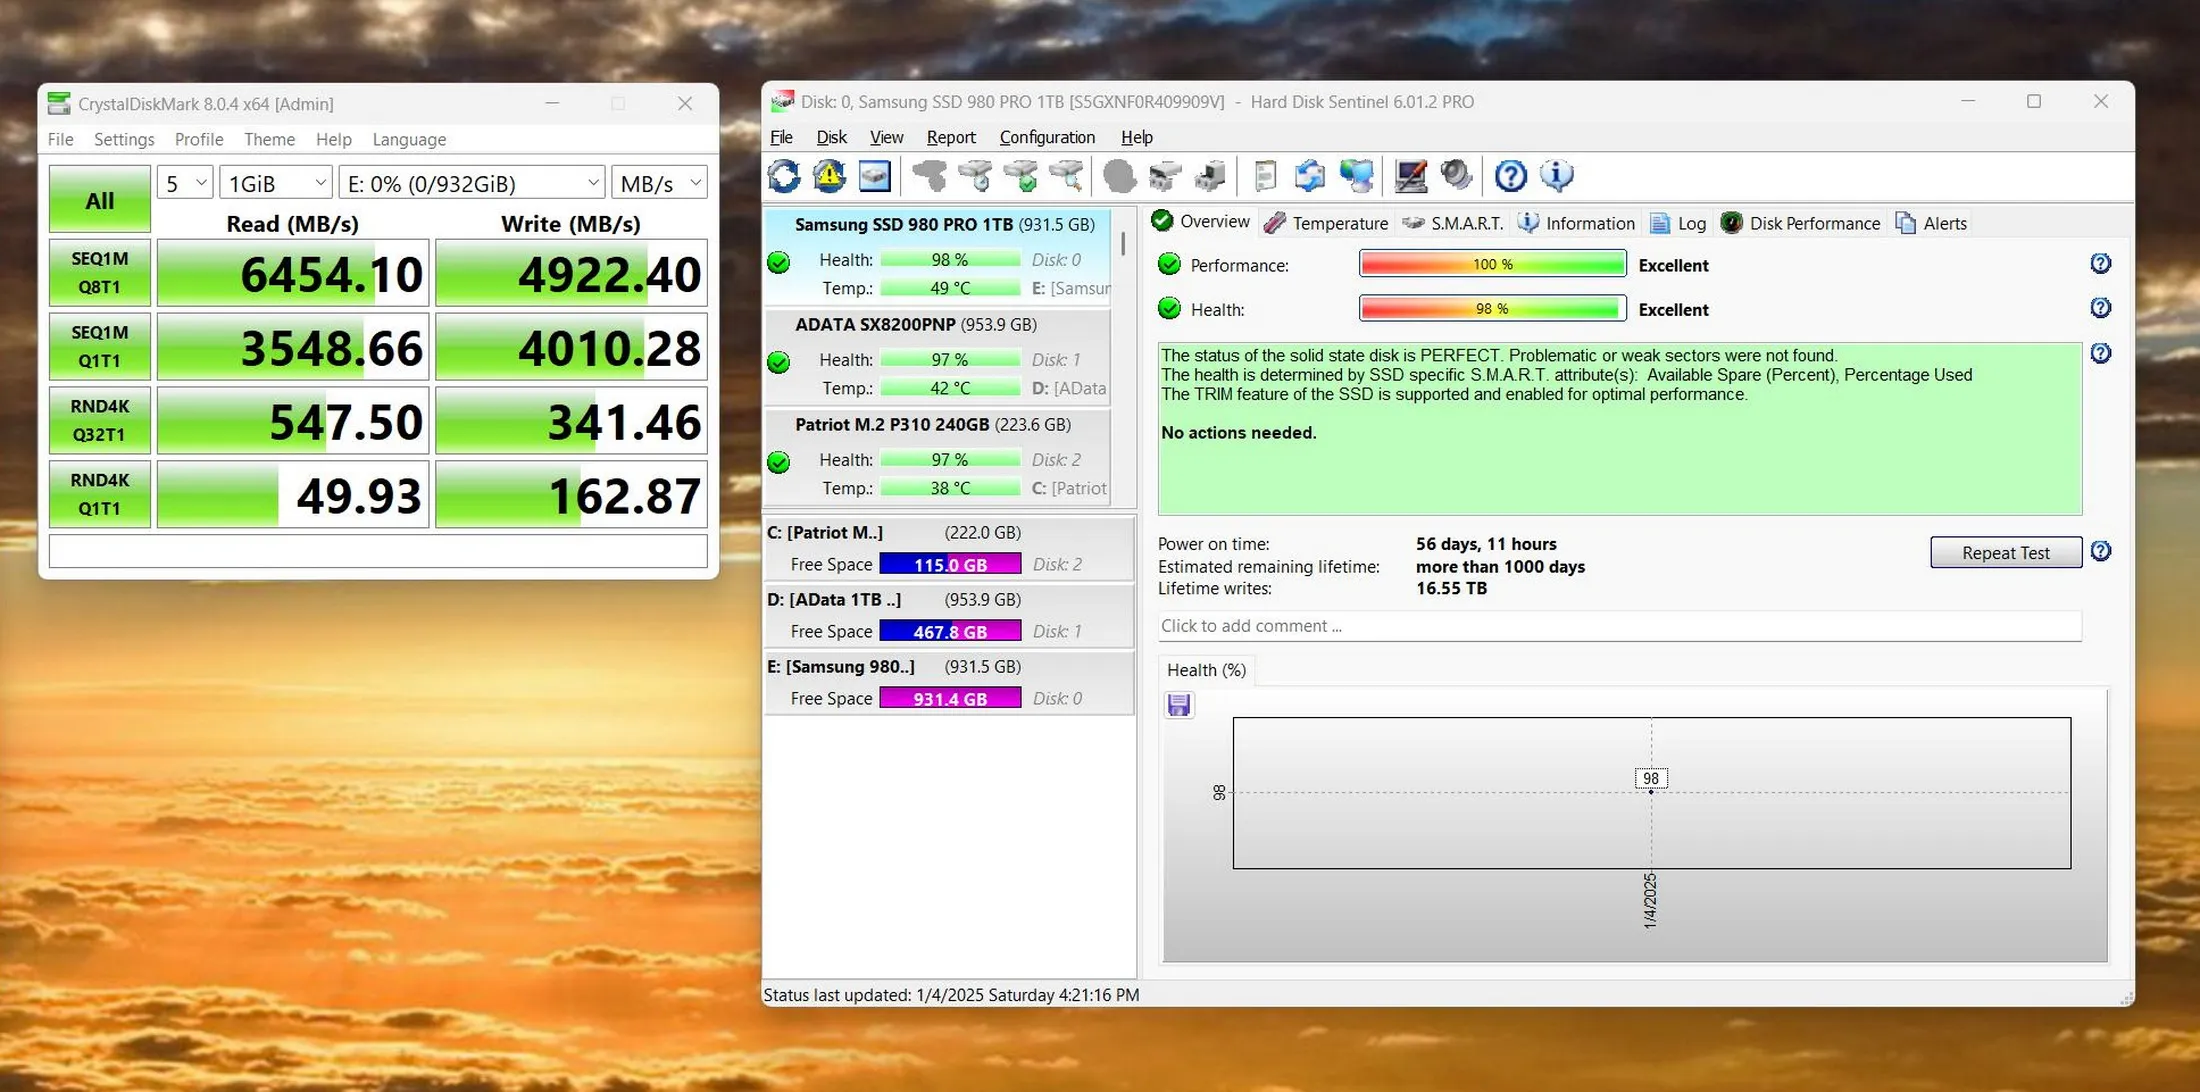Open File menu in CrystalDiskMark
The width and height of the screenshot is (2200, 1092).
(x=60, y=139)
